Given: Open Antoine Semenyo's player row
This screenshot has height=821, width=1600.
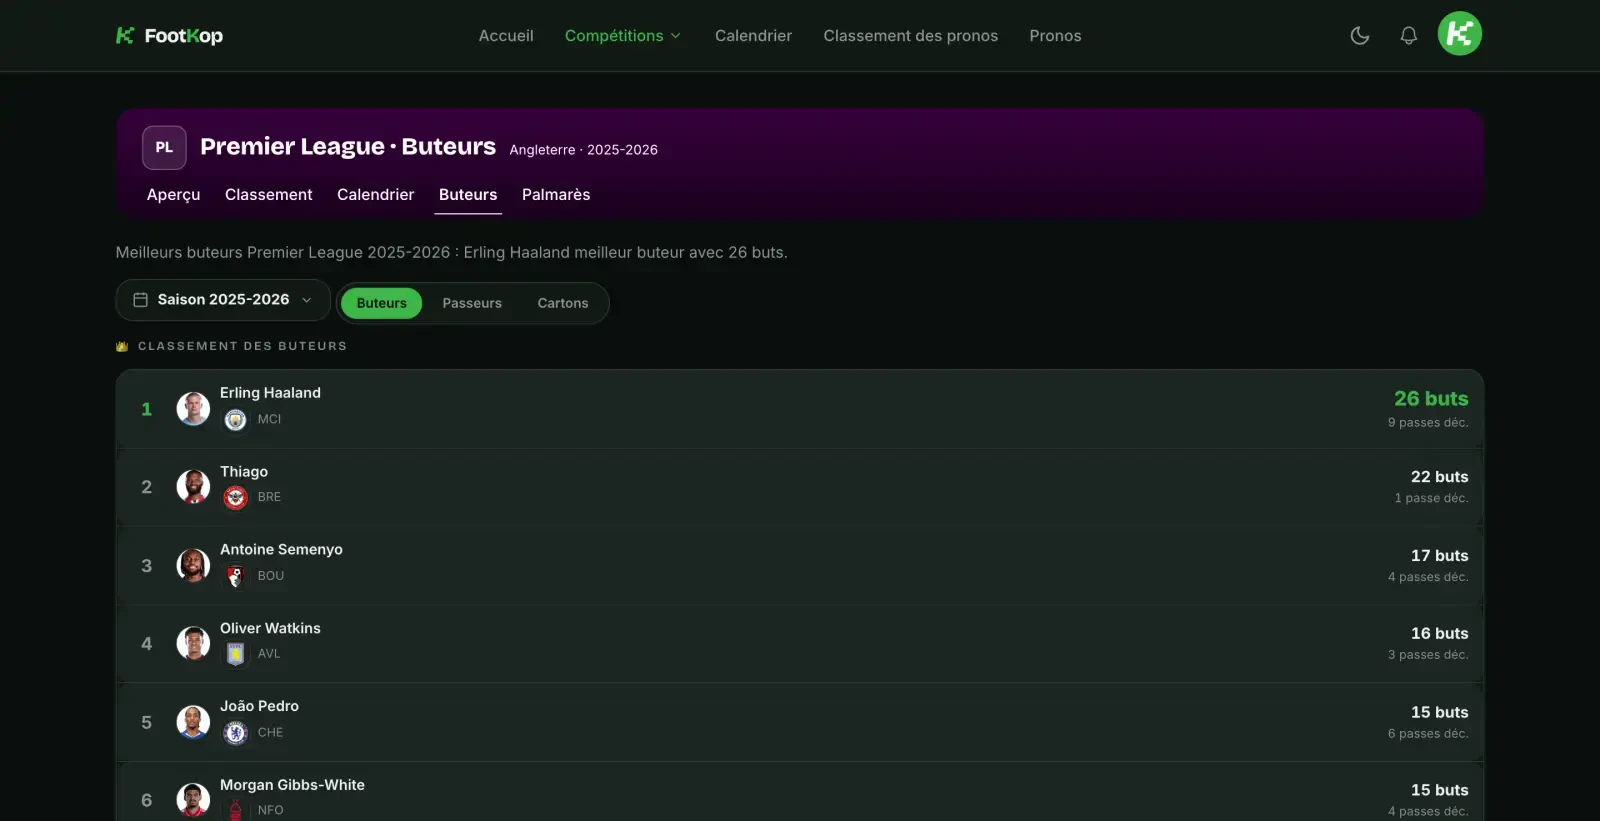Looking at the screenshot, I should [x=800, y=565].
